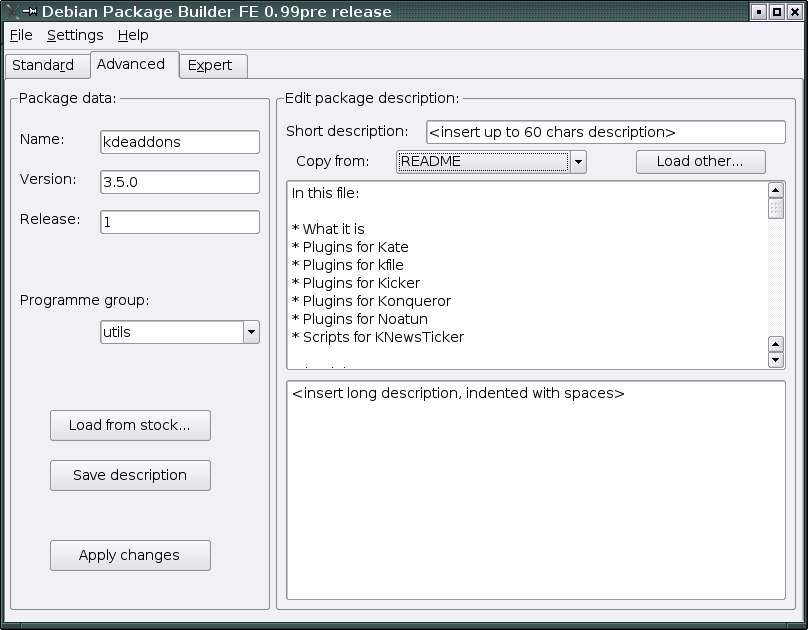The width and height of the screenshot is (808, 630).
Task: Close the Debian Package Builder window
Action: click(795, 11)
